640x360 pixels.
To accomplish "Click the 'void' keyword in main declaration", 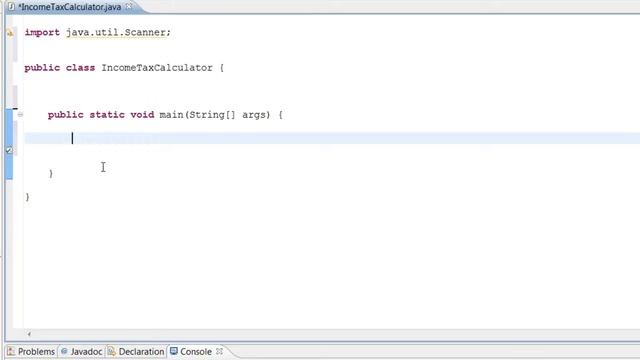I will point(142,115).
